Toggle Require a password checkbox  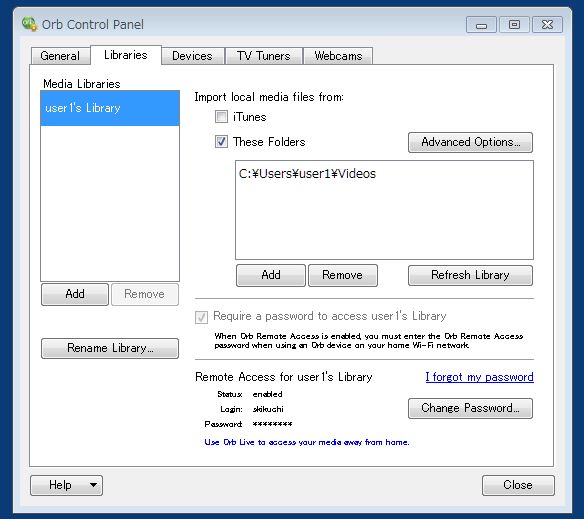(201, 317)
